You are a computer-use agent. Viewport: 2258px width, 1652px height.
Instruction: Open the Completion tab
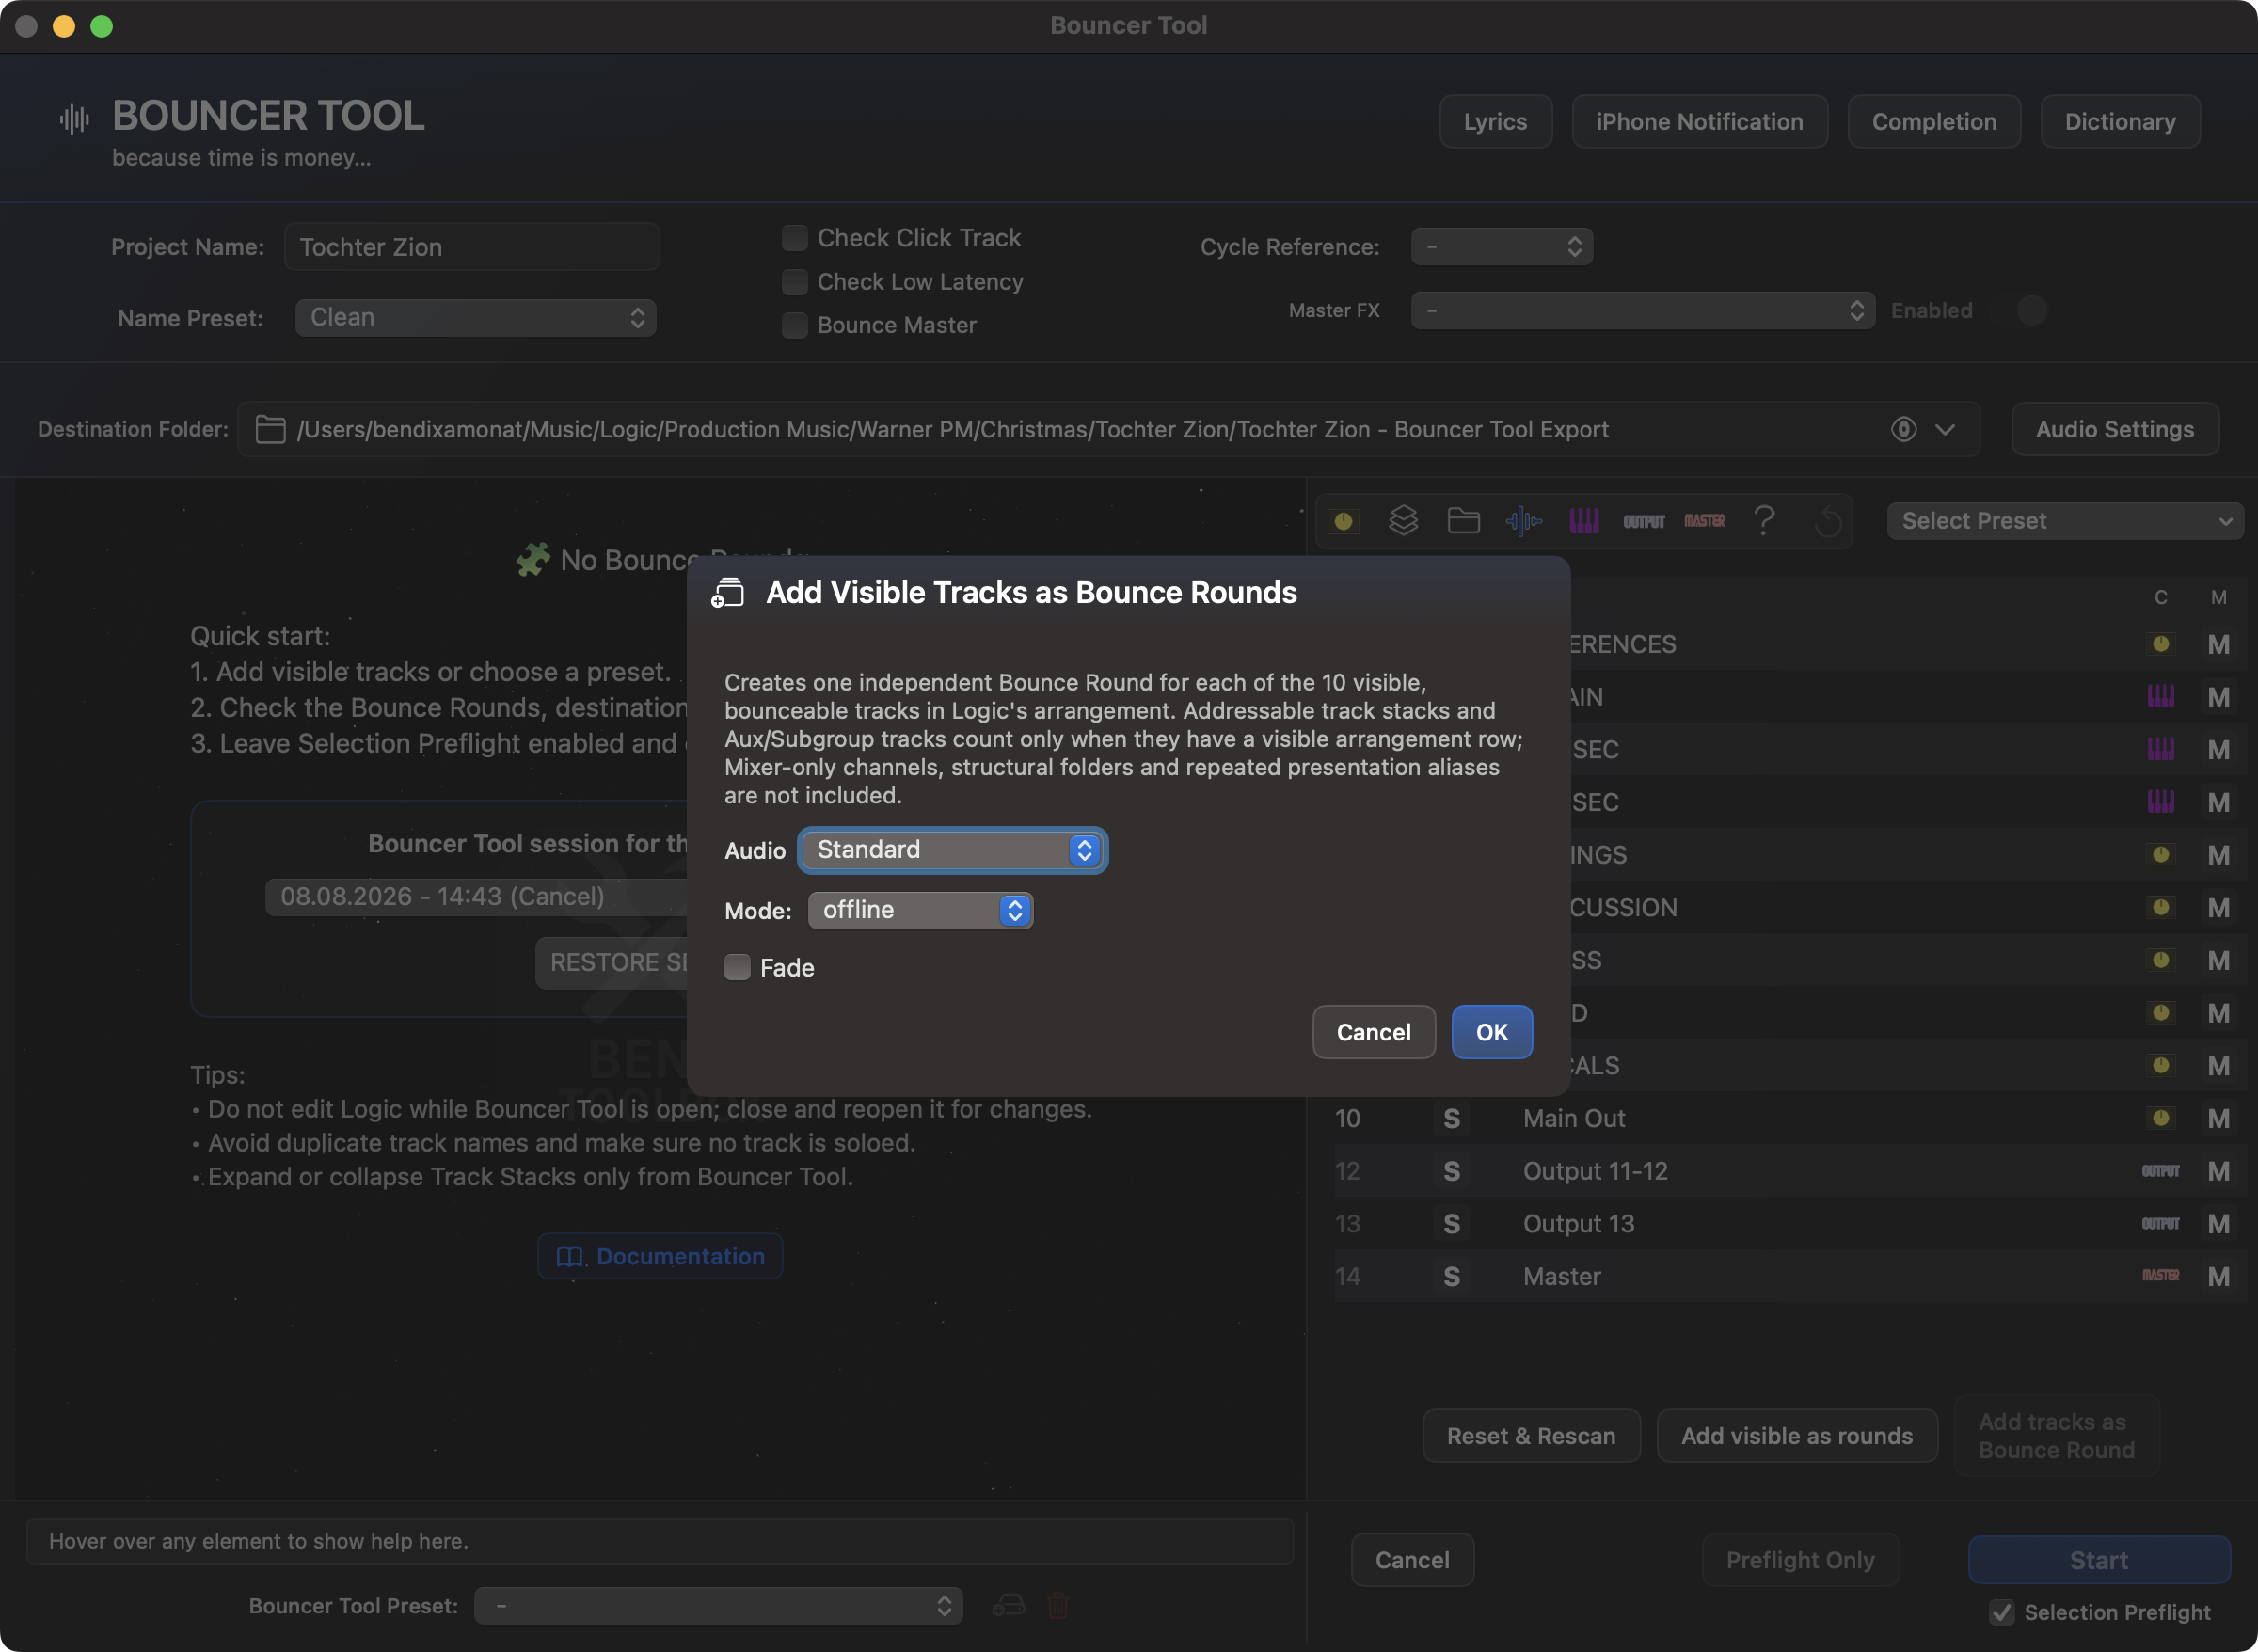pyautogui.click(x=1934, y=121)
